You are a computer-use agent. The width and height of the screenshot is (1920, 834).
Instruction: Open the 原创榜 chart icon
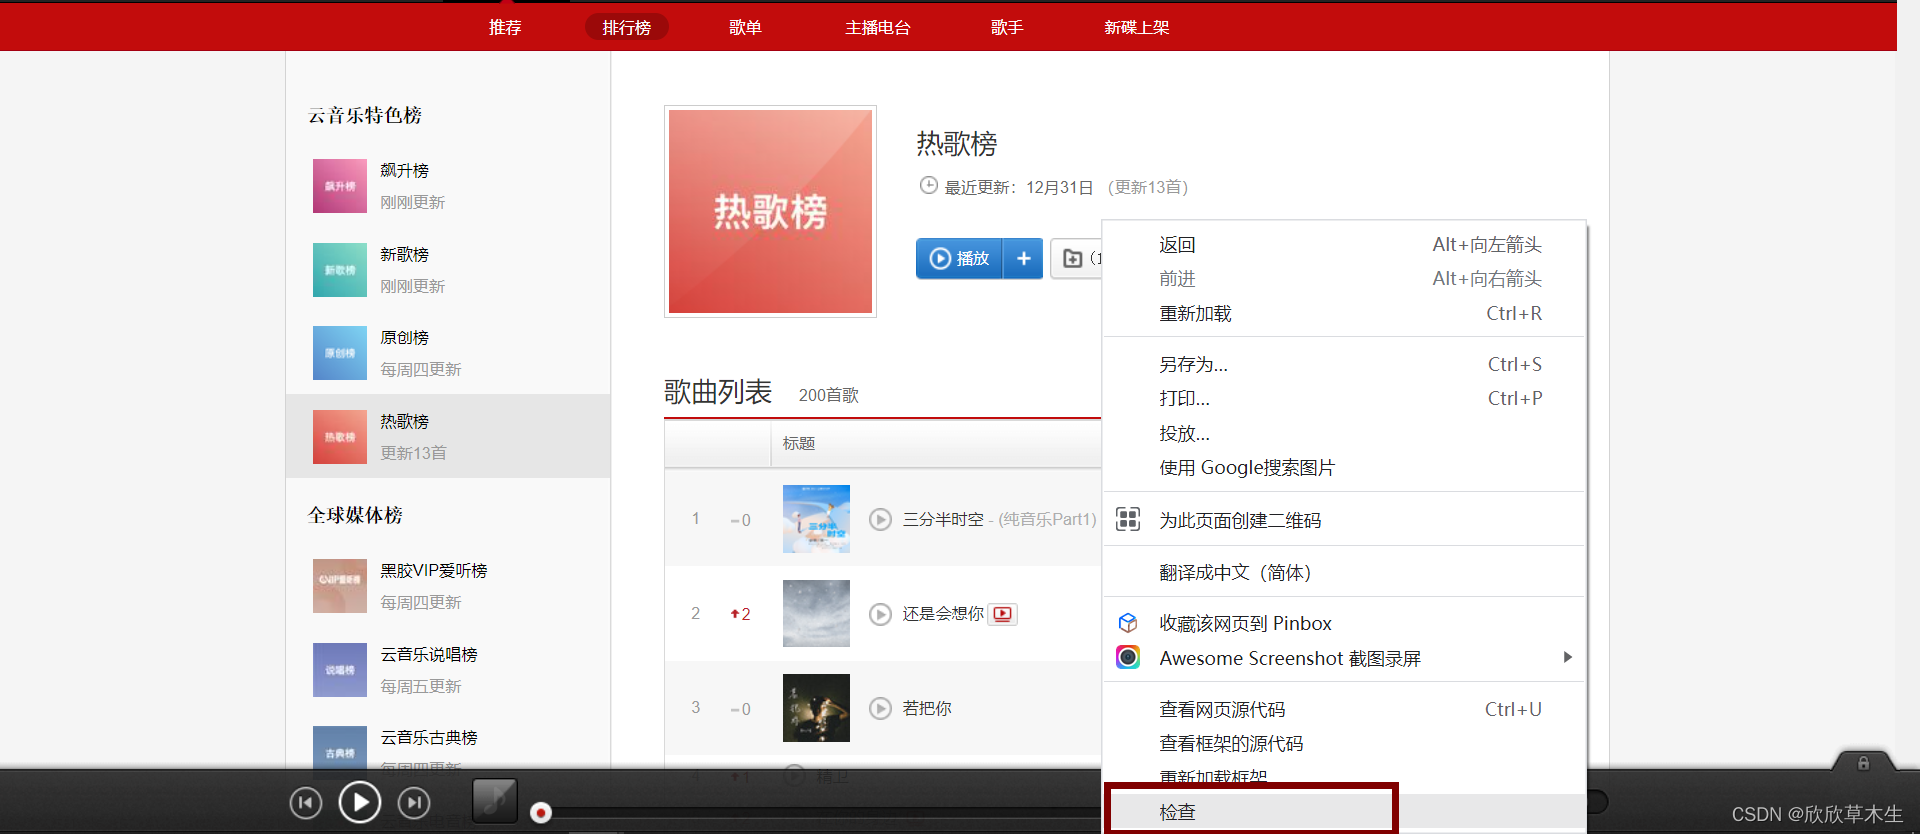[x=340, y=353]
